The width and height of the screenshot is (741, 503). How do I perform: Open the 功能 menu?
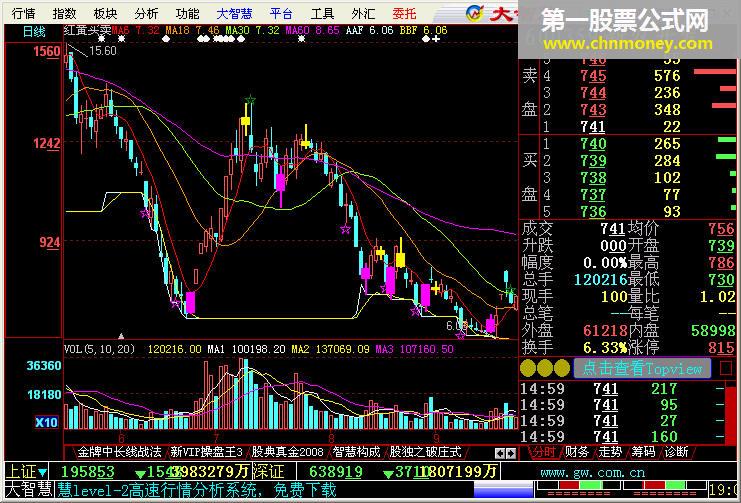click(187, 13)
